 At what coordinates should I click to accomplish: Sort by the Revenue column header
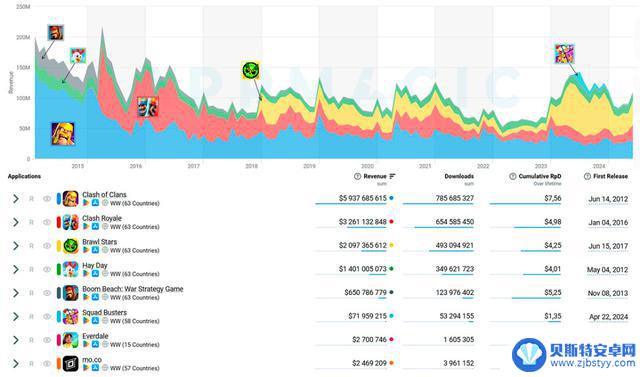pos(375,176)
